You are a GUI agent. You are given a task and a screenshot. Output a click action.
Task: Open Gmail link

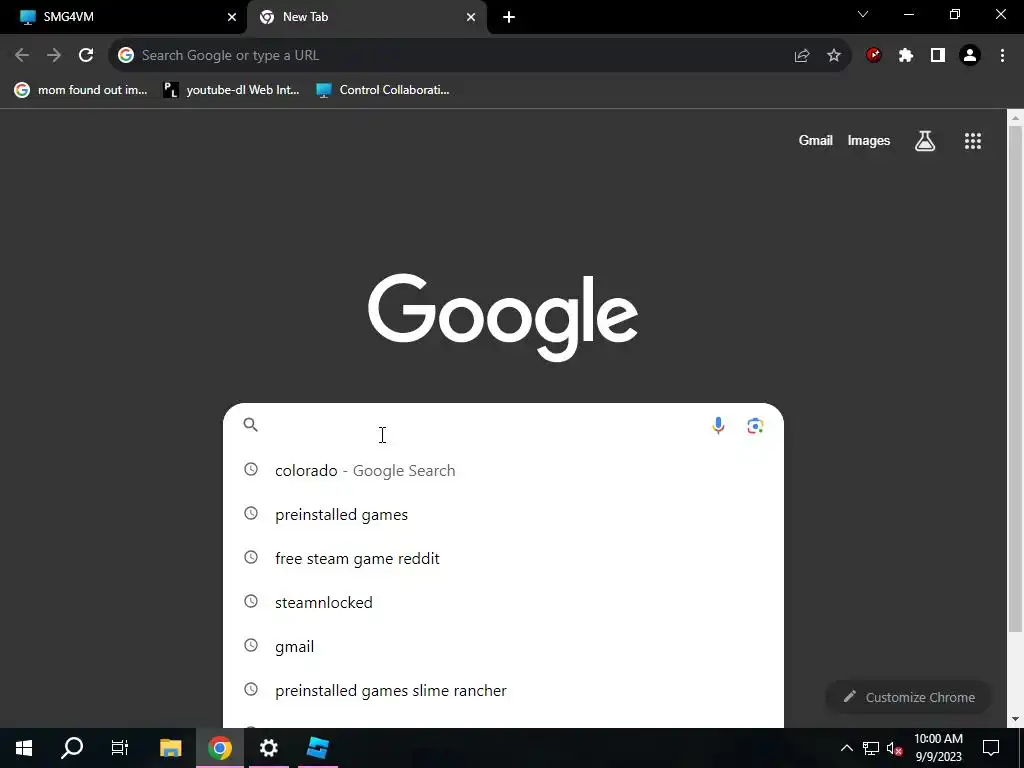point(816,140)
